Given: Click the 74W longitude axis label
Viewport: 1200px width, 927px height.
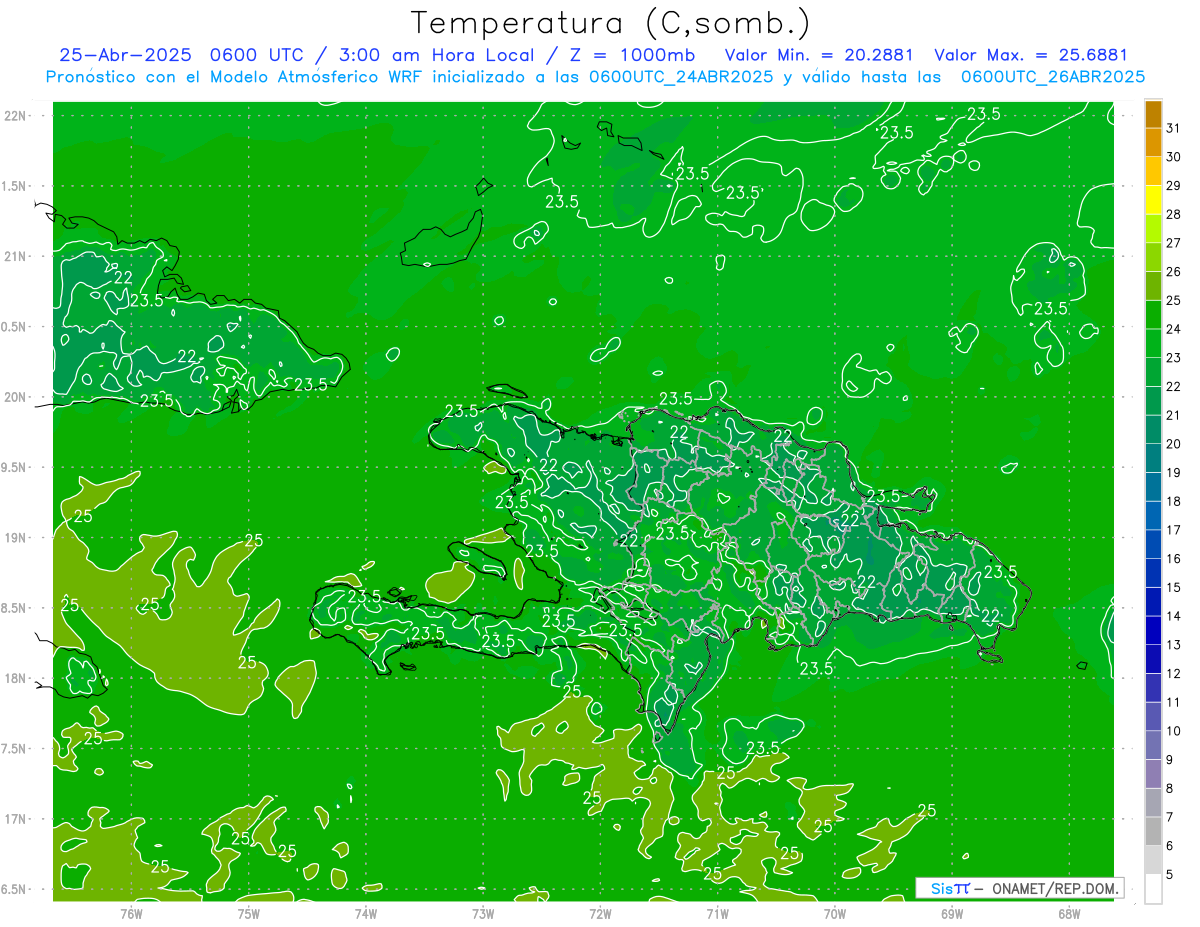Looking at the screenshot, I should pos(366,912).
